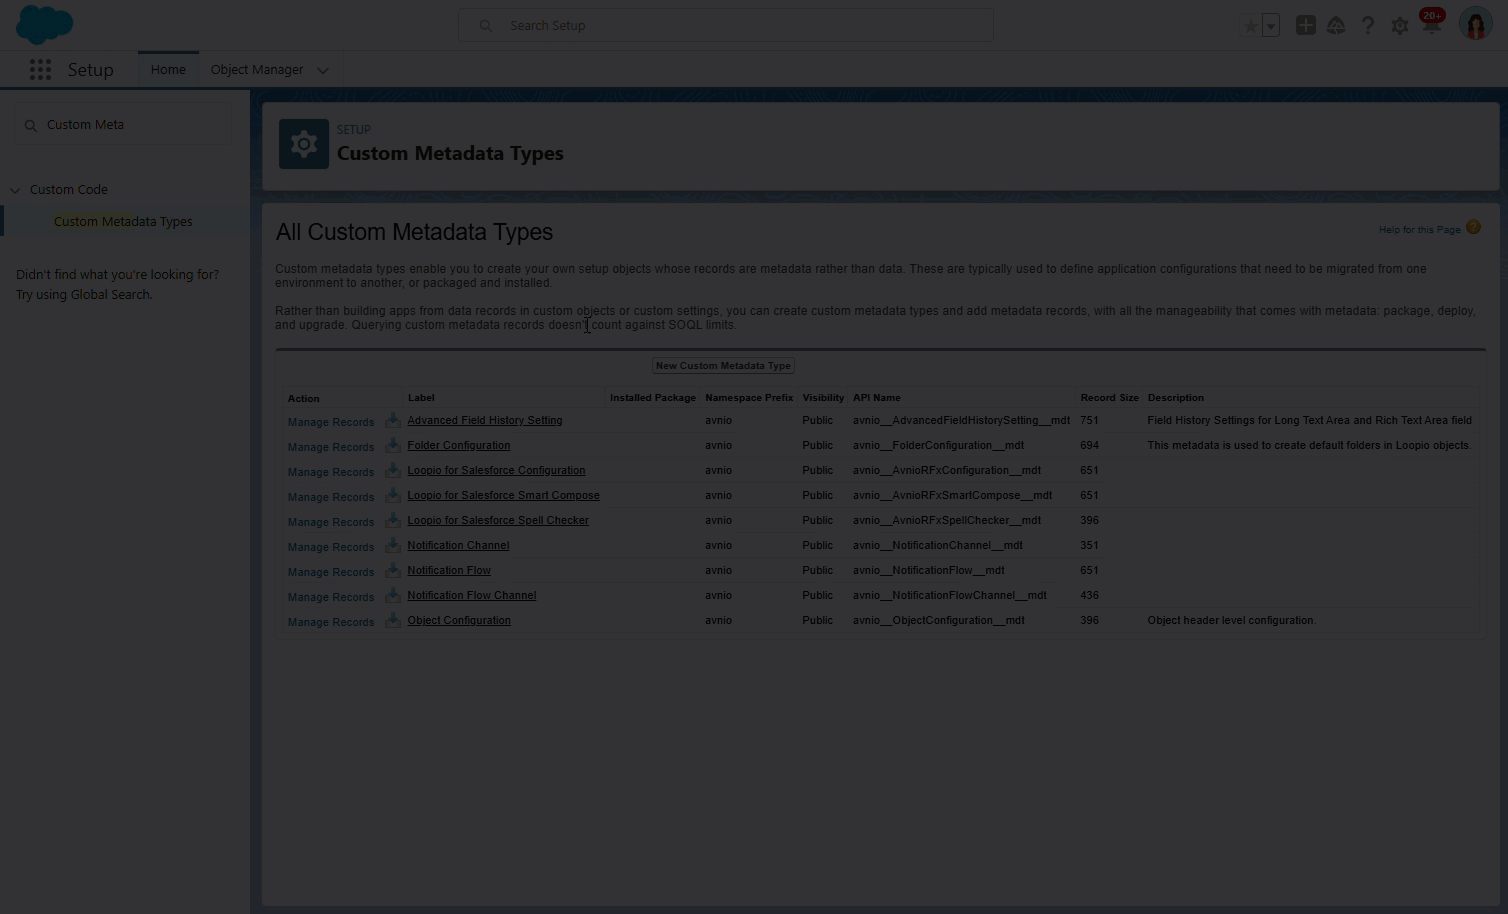The image size is (1508, 914).
Task: Switch to the Home tab
Action: [x=168, y=70]
